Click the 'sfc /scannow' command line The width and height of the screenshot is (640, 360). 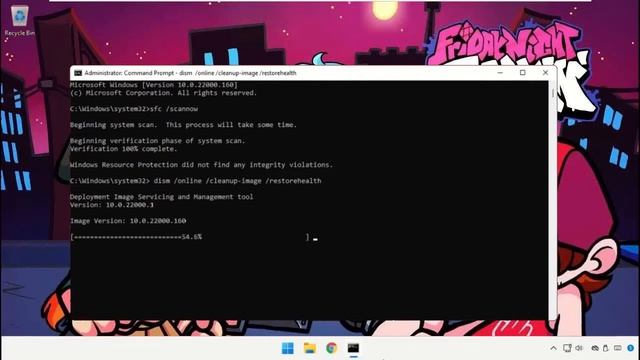coord(134,109)
